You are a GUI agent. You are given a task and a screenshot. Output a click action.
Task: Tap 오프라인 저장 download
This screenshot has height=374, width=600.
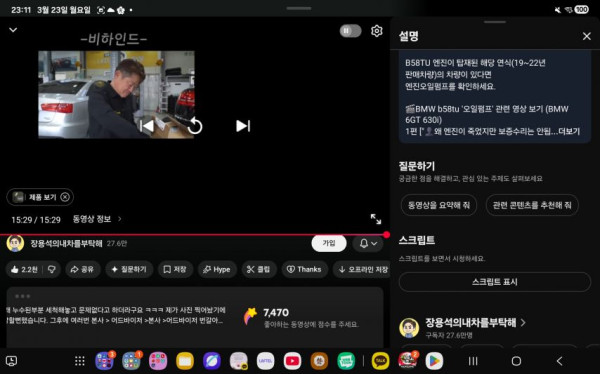point(363,269)
